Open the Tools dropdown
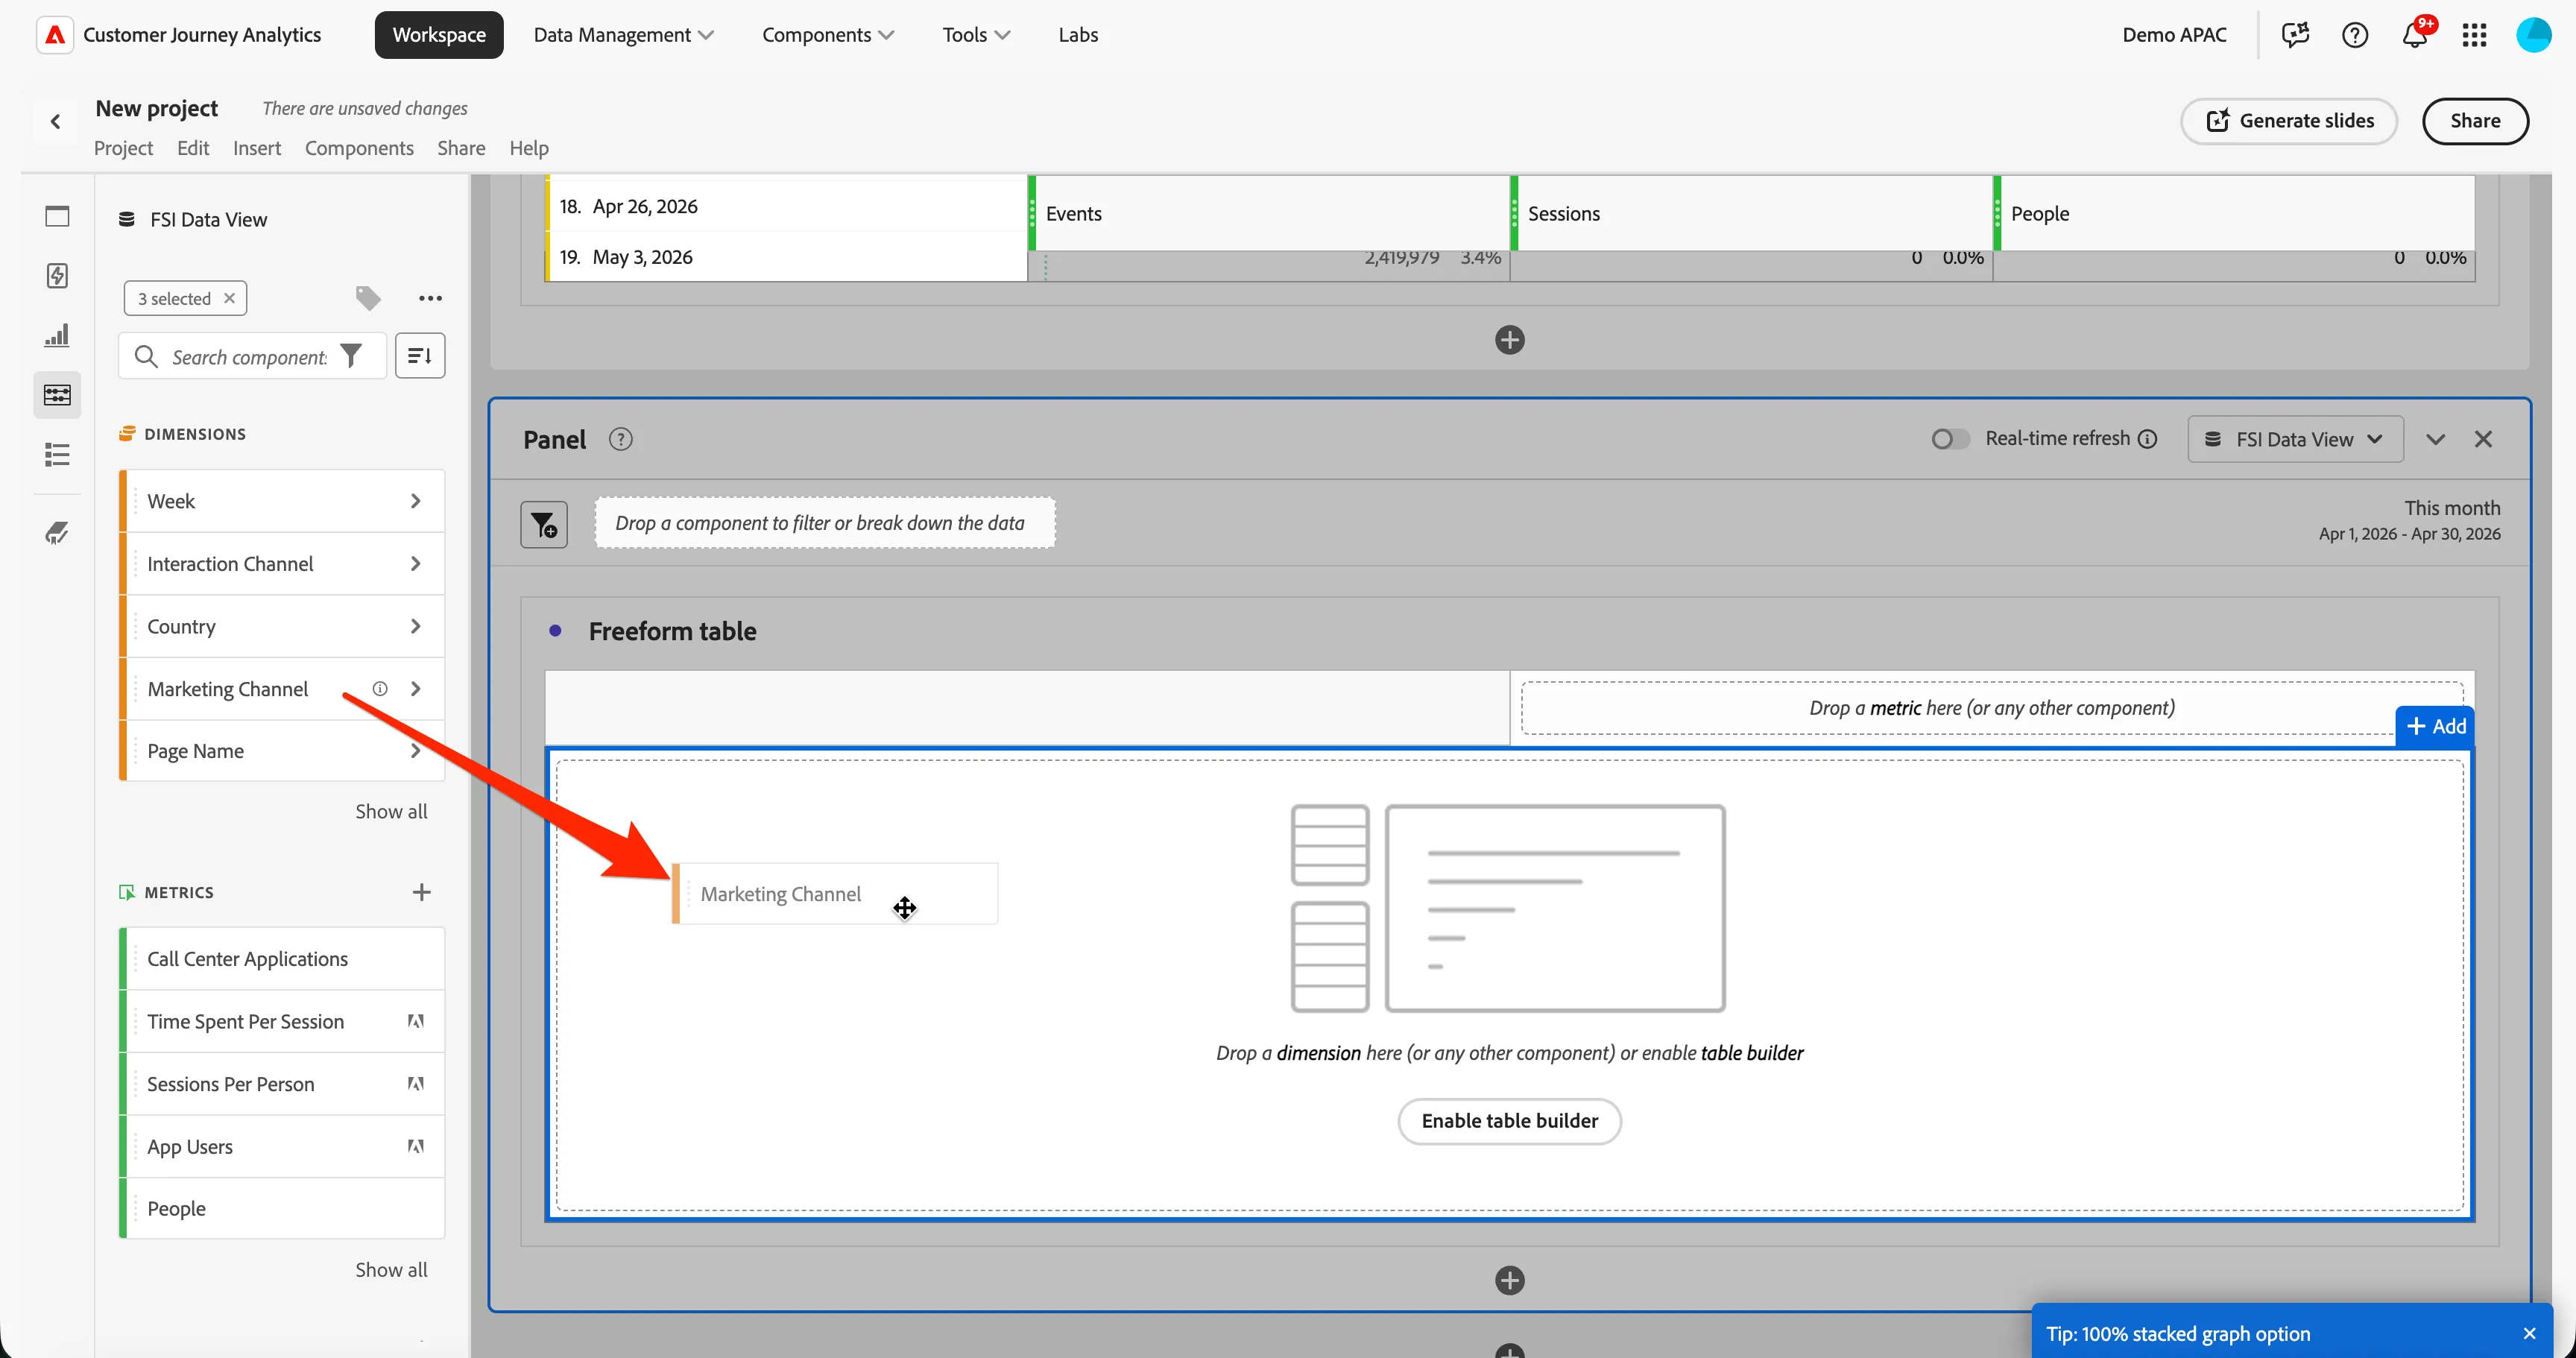The image size is (2576, 1358). click(976, 35)
